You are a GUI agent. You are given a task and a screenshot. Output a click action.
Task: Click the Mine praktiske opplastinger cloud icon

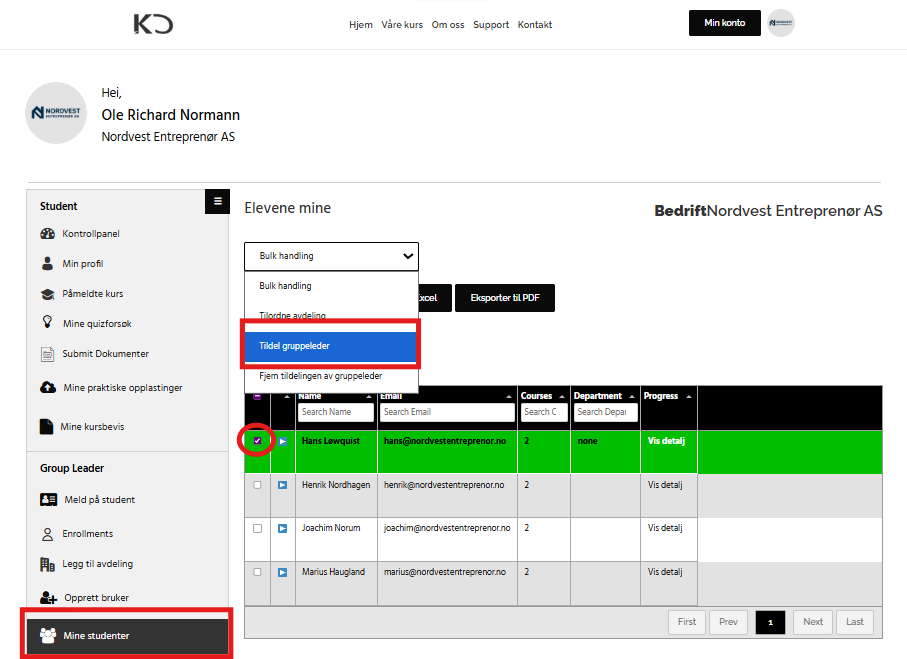pos(48,387)
